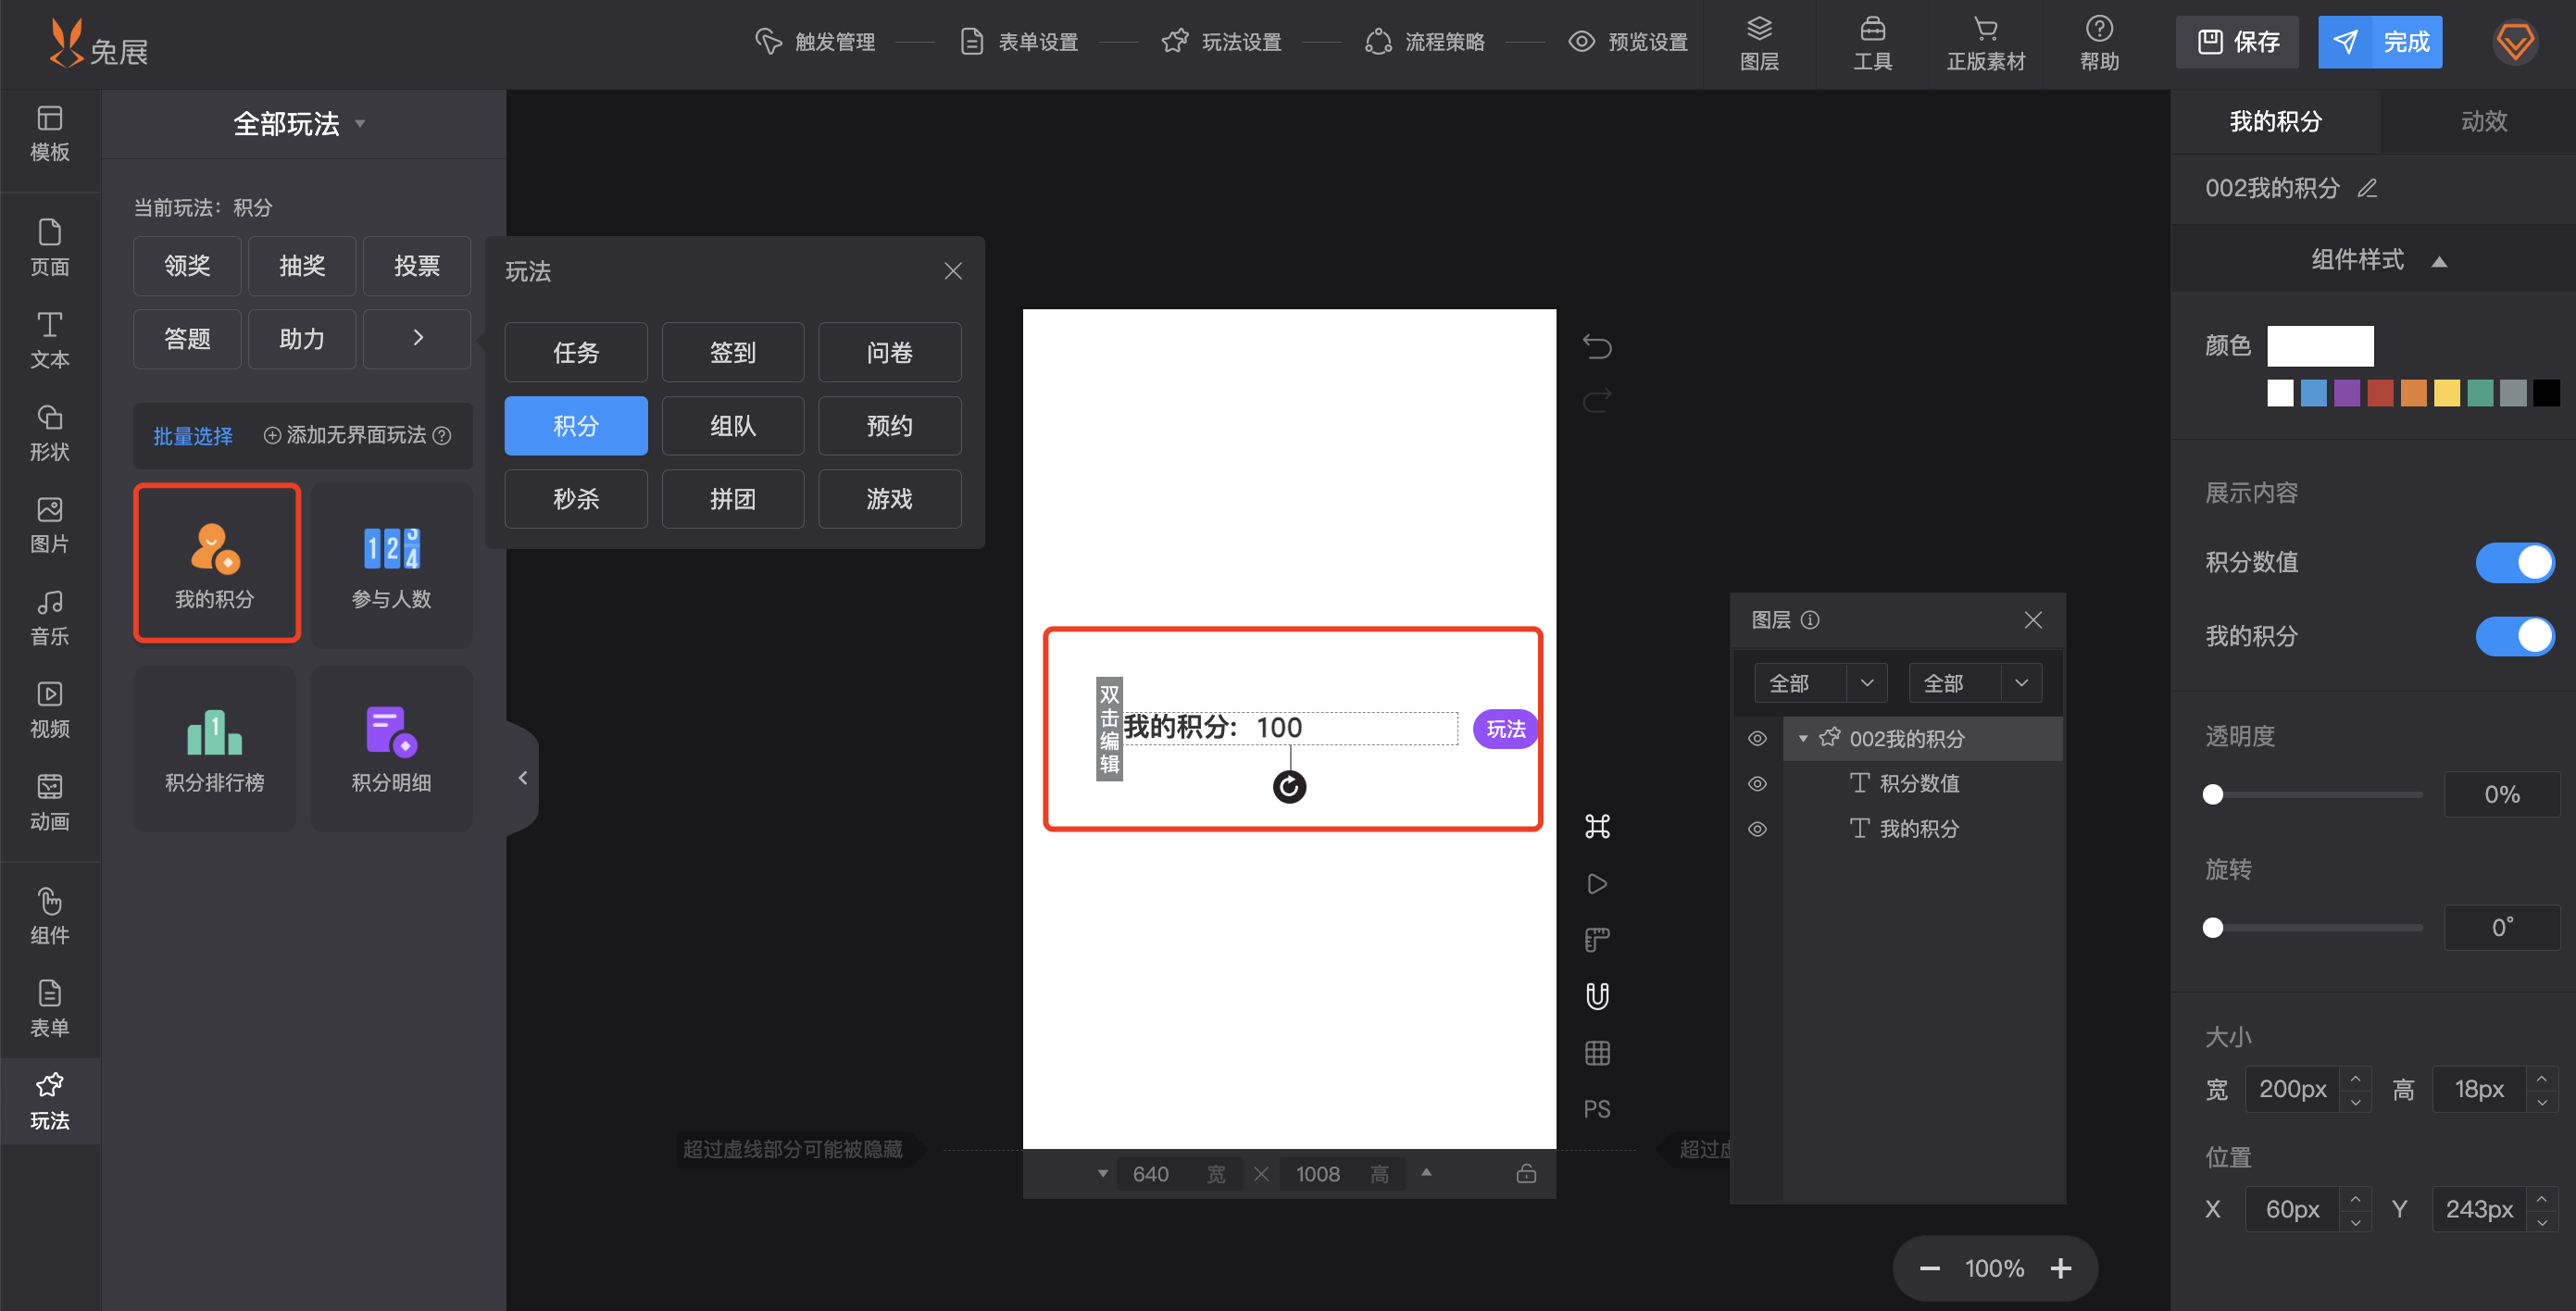Open the 表单 form panel
Viewport: 2576px width, 1311px height.
click(x=49, y=1008)
